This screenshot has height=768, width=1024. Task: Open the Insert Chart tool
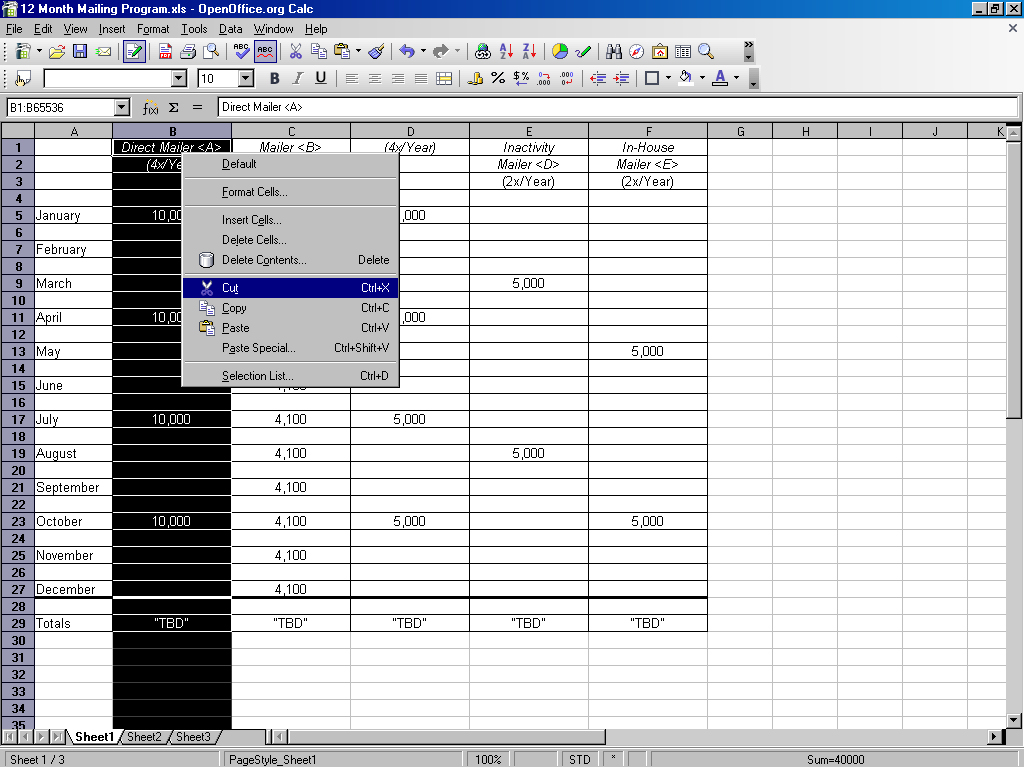coord(560,51)
